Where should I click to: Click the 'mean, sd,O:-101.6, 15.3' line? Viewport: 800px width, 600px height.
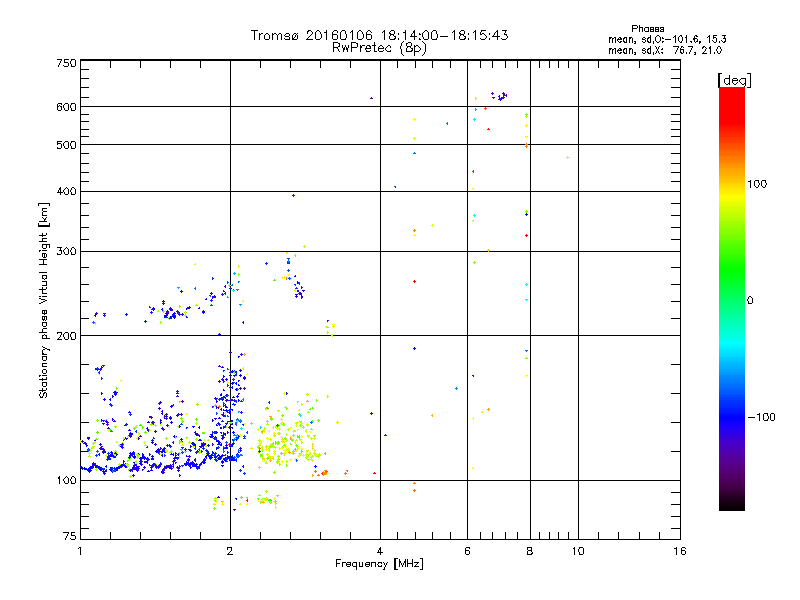coord(667,39)
